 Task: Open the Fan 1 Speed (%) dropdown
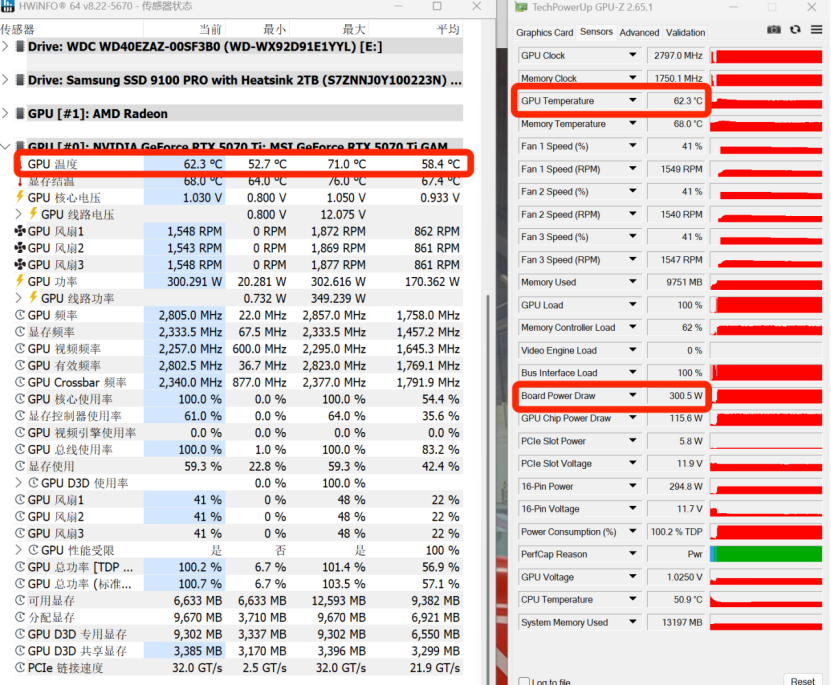pos(633,146)
